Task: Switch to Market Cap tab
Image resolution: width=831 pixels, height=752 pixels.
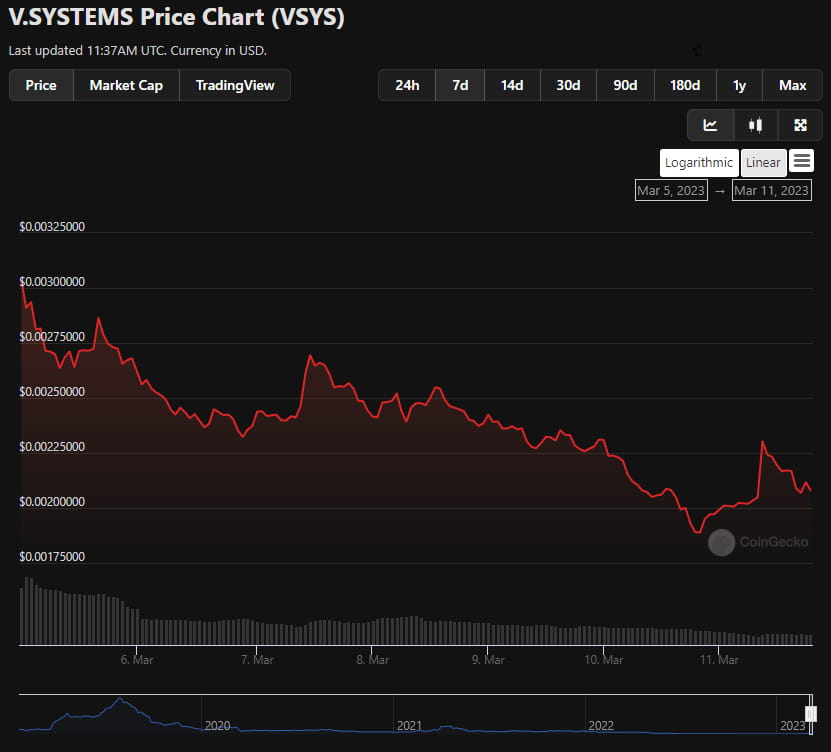Action: [x=126, y=85]
